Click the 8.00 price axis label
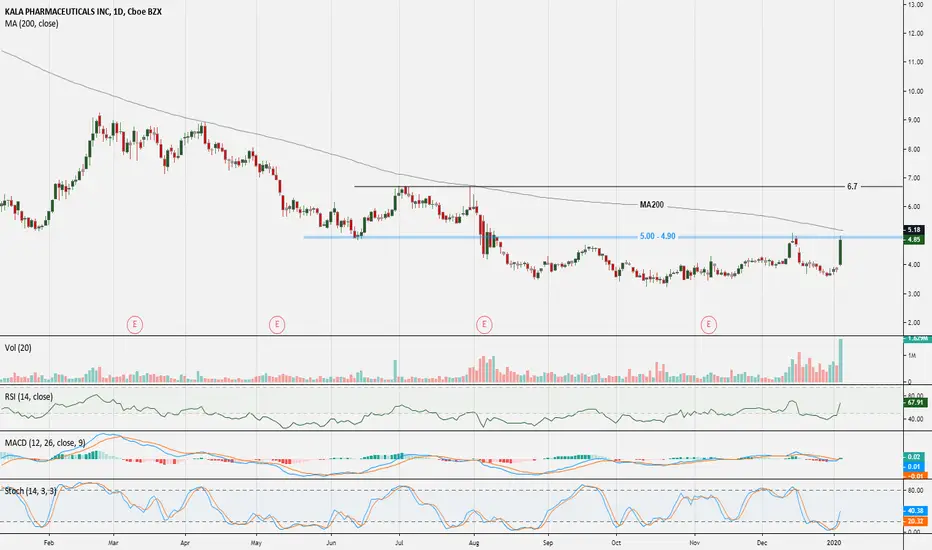 click(915, 149)
